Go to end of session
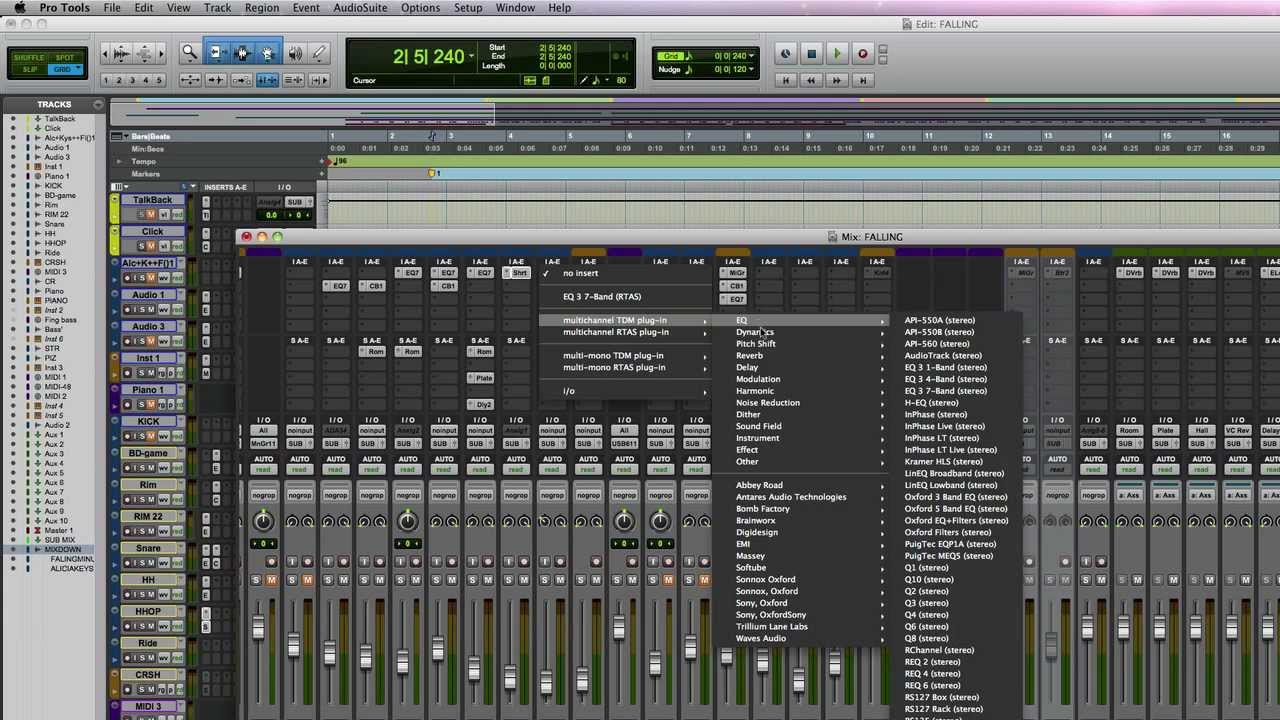This screenshot has width=1280, height=720. point(862,80)
